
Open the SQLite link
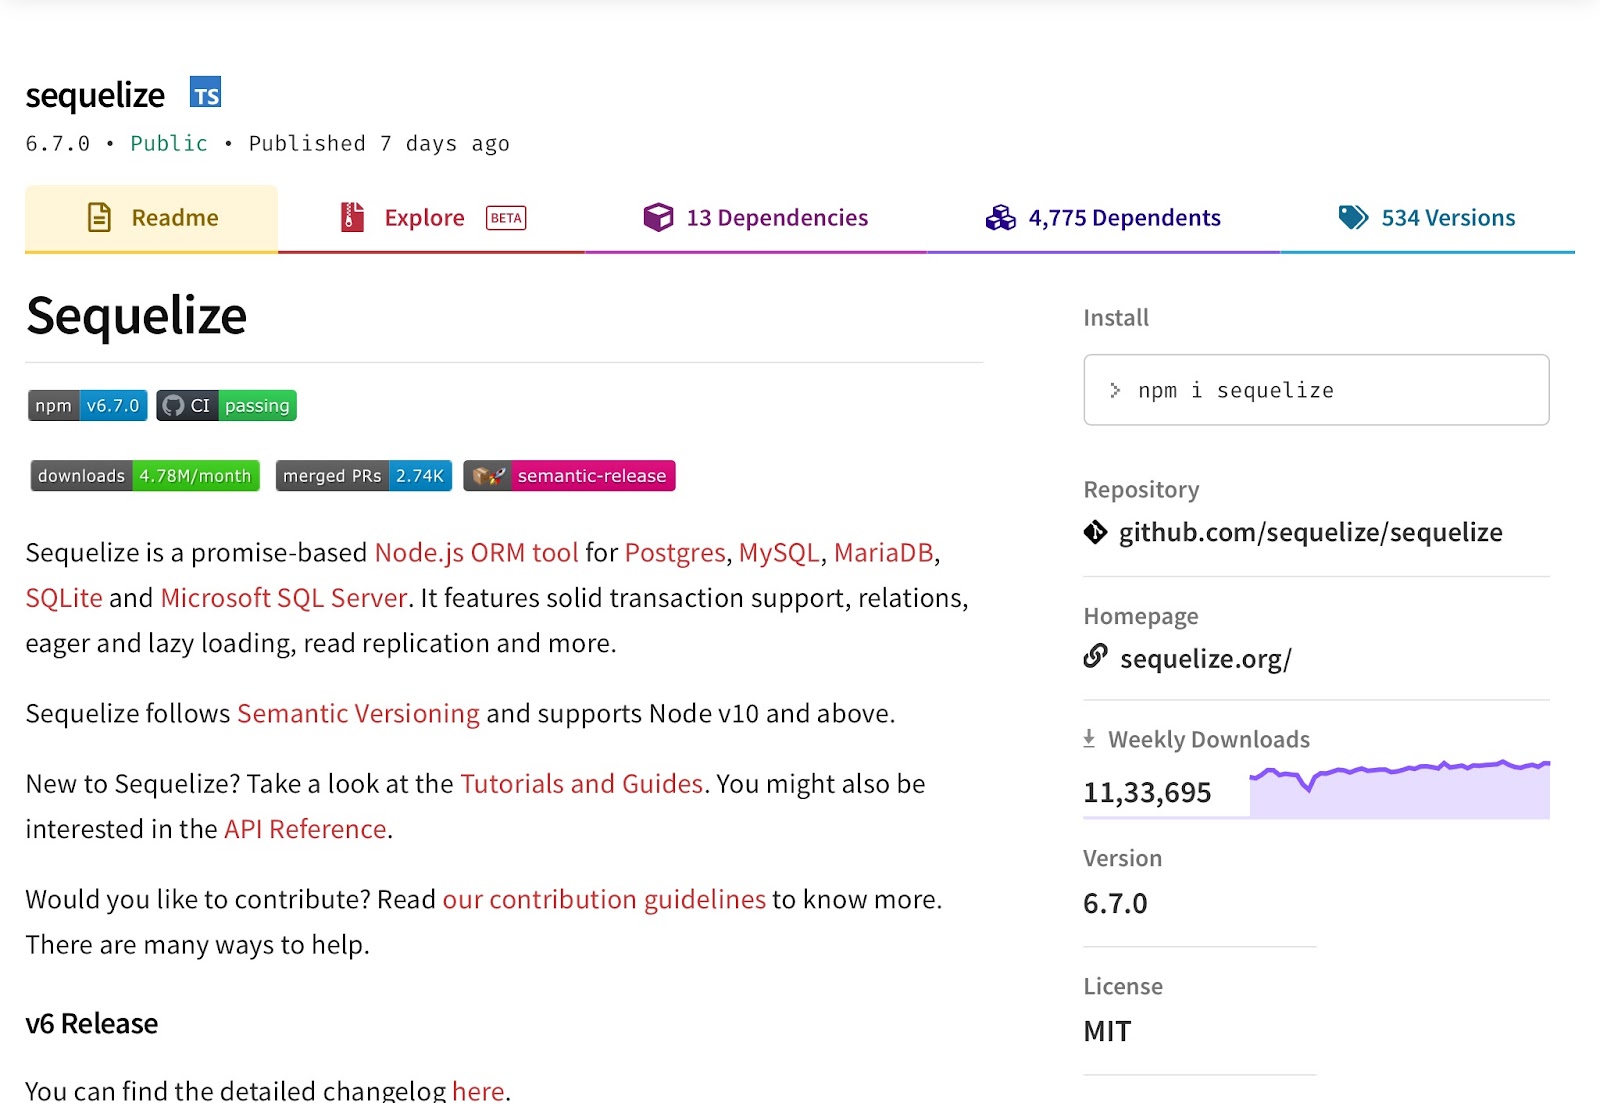click(x=64, y=598)
